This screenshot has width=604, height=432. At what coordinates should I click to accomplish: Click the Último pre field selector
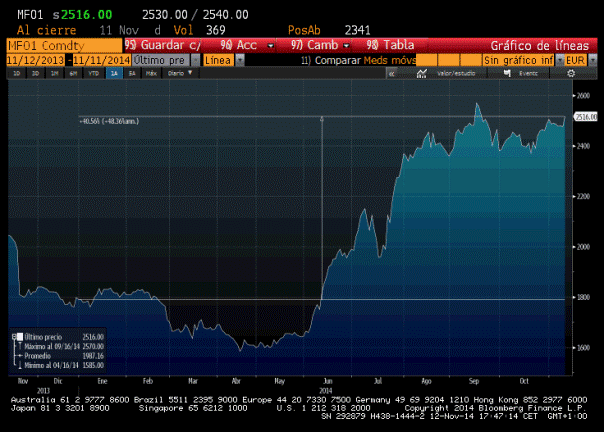pos(161,61)
